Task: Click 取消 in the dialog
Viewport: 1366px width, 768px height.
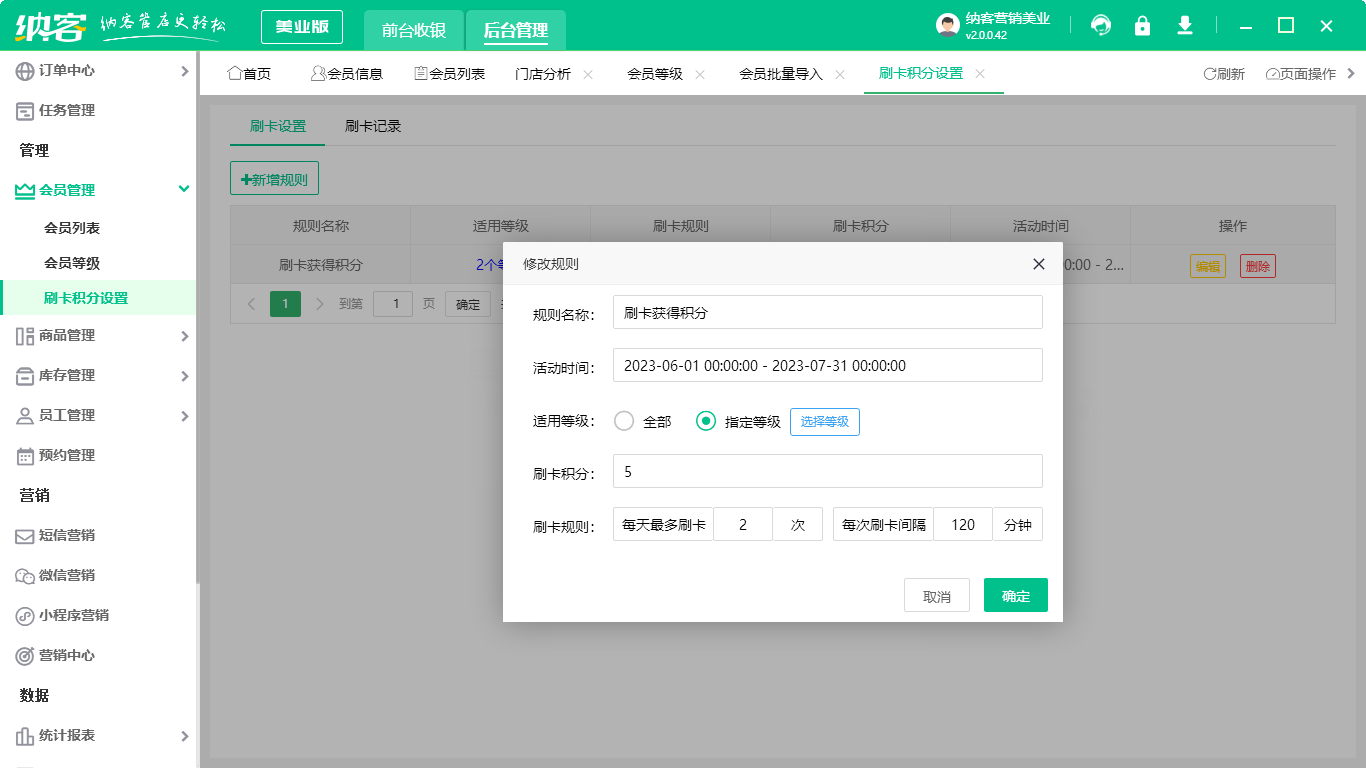Action: click(937, 595)
